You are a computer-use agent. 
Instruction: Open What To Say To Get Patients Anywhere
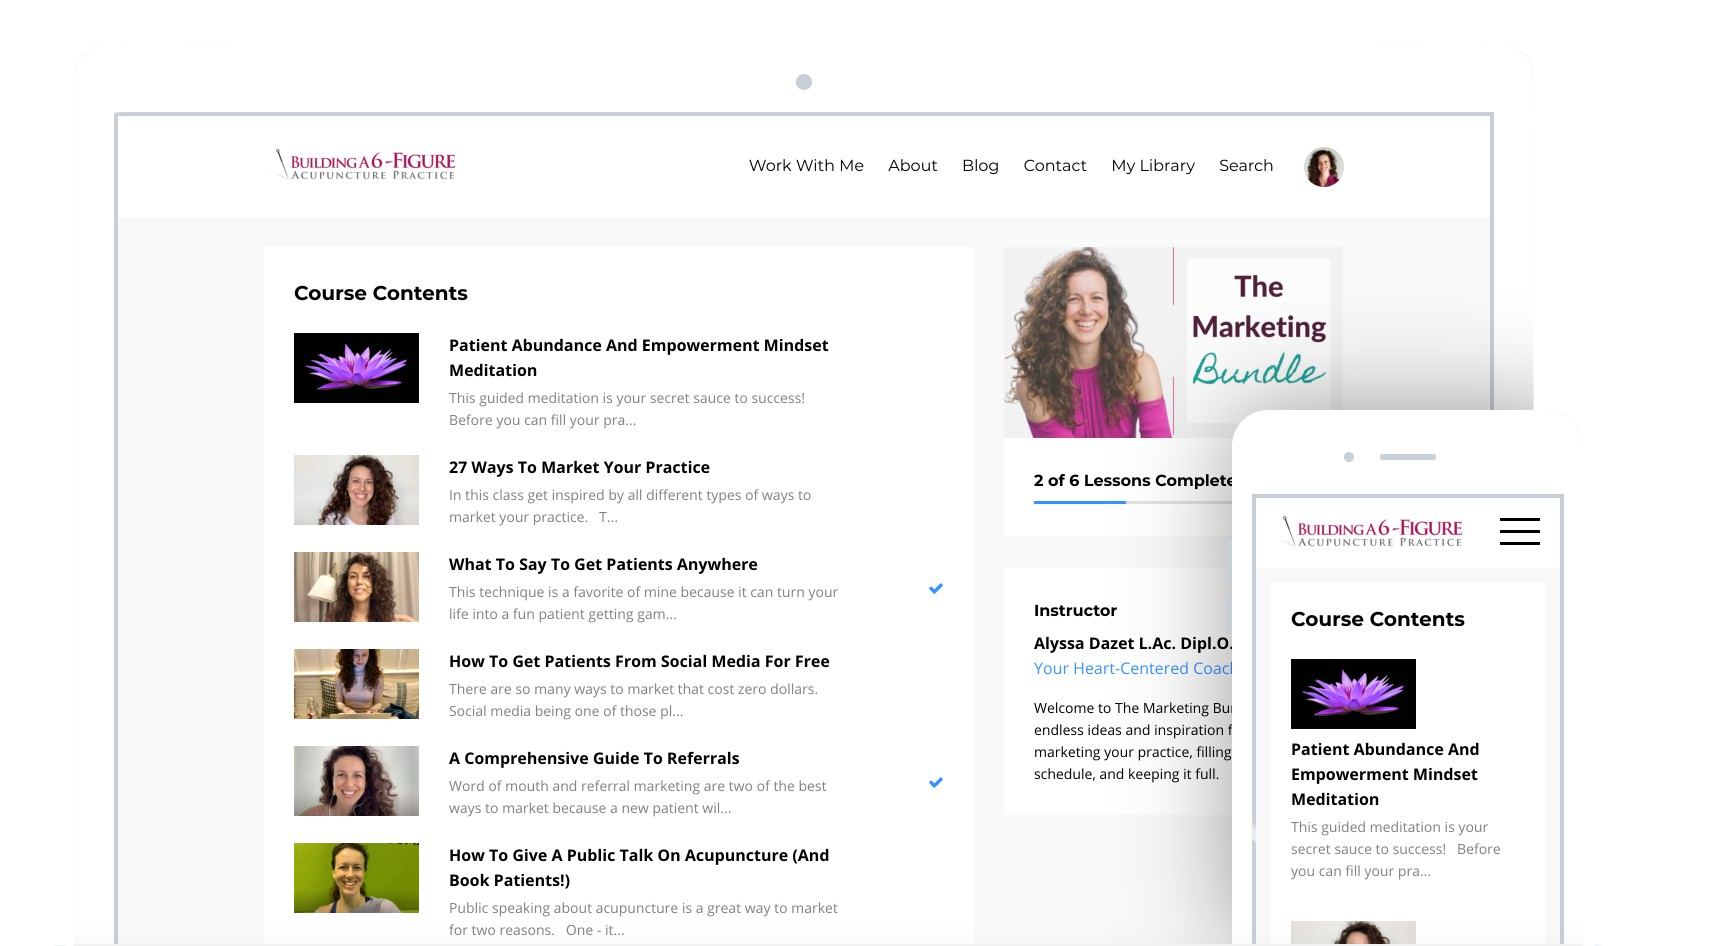point(603,564)
